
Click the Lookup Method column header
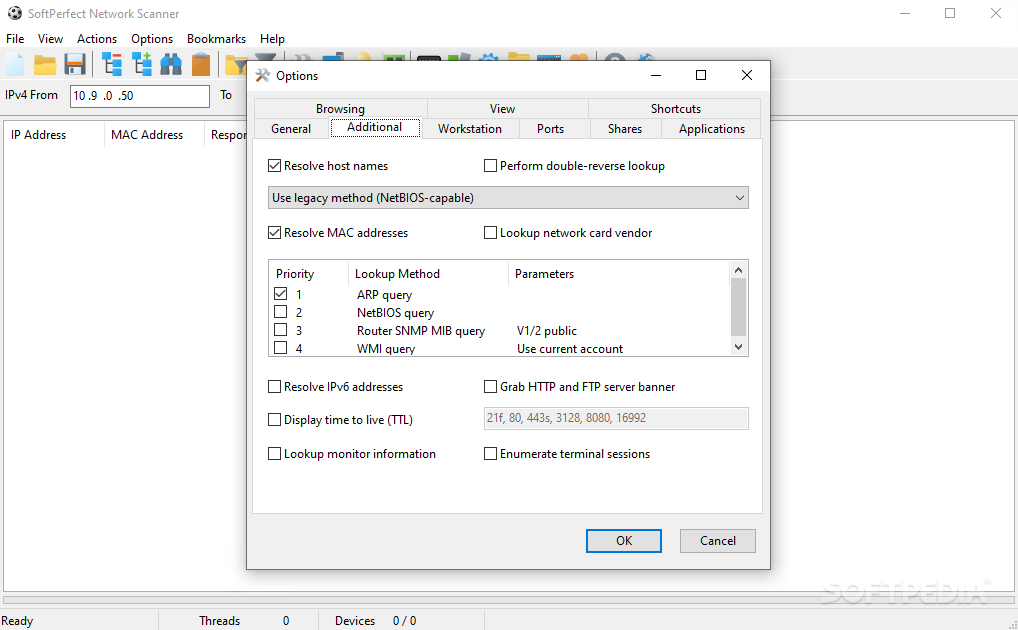[x=397, y=274]
